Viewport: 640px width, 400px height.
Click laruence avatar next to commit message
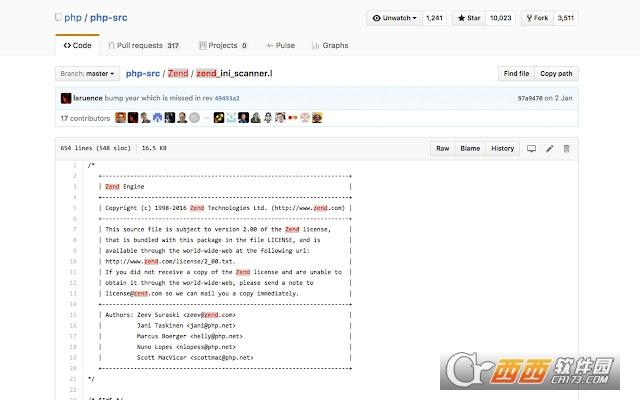click(x=66, y=98)
